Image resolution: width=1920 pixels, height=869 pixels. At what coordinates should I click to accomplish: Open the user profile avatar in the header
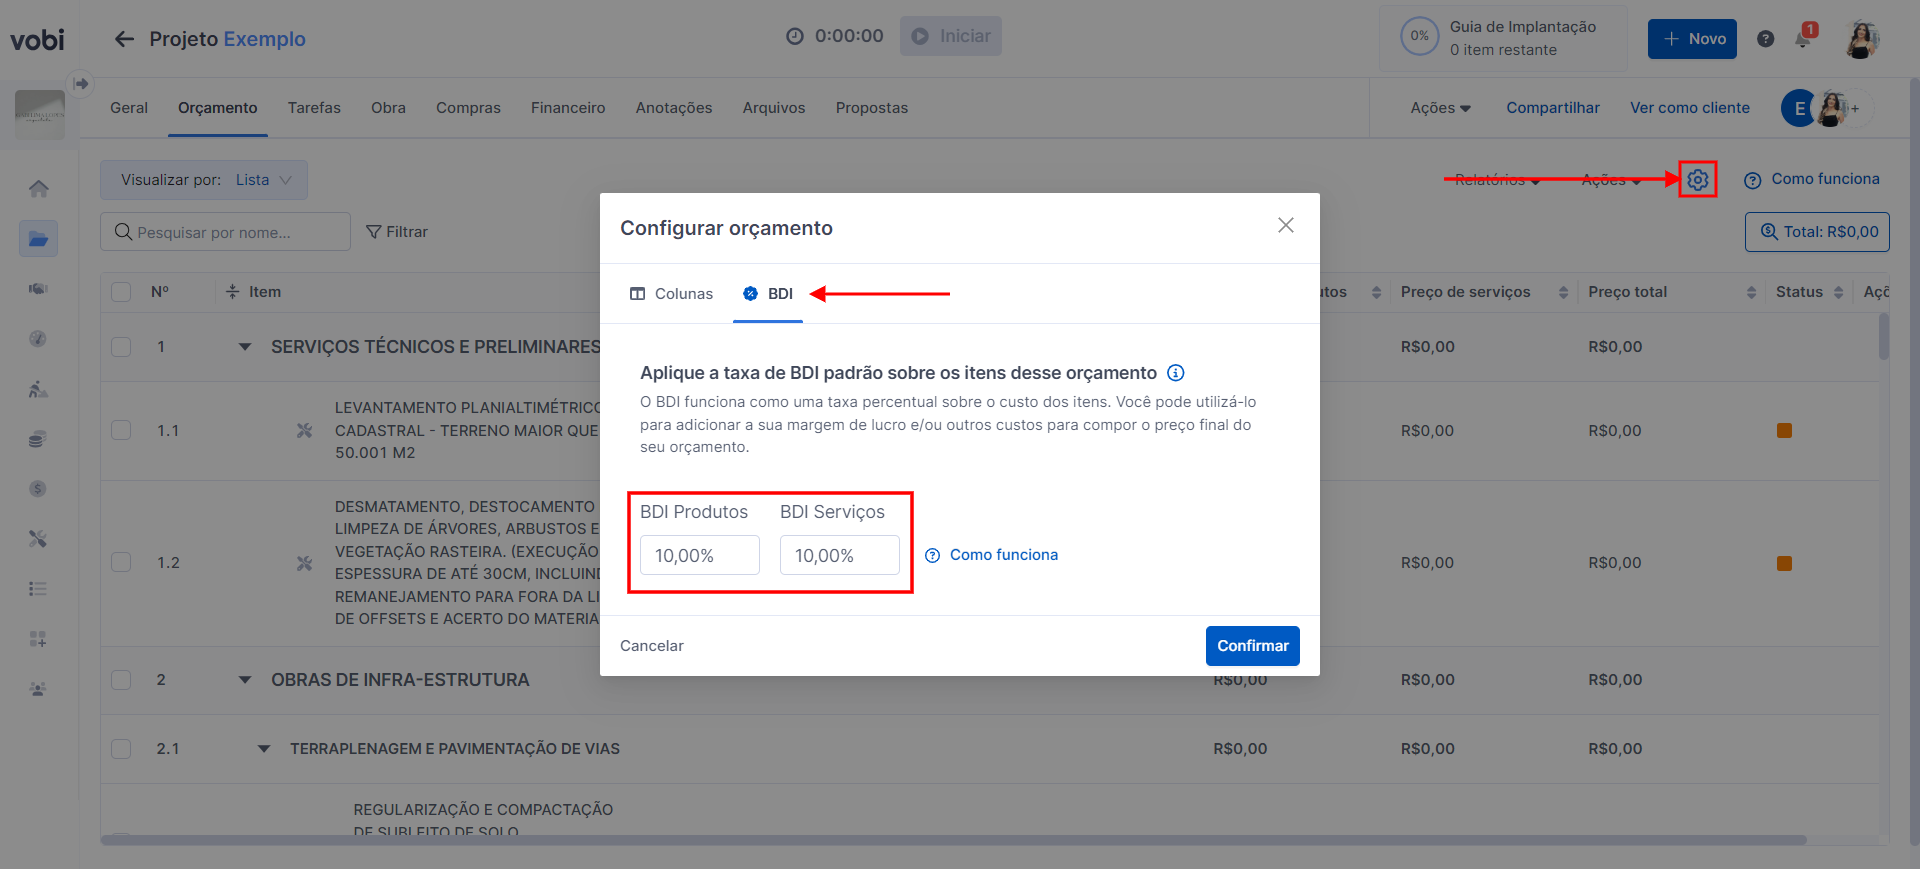point(1861,39)
